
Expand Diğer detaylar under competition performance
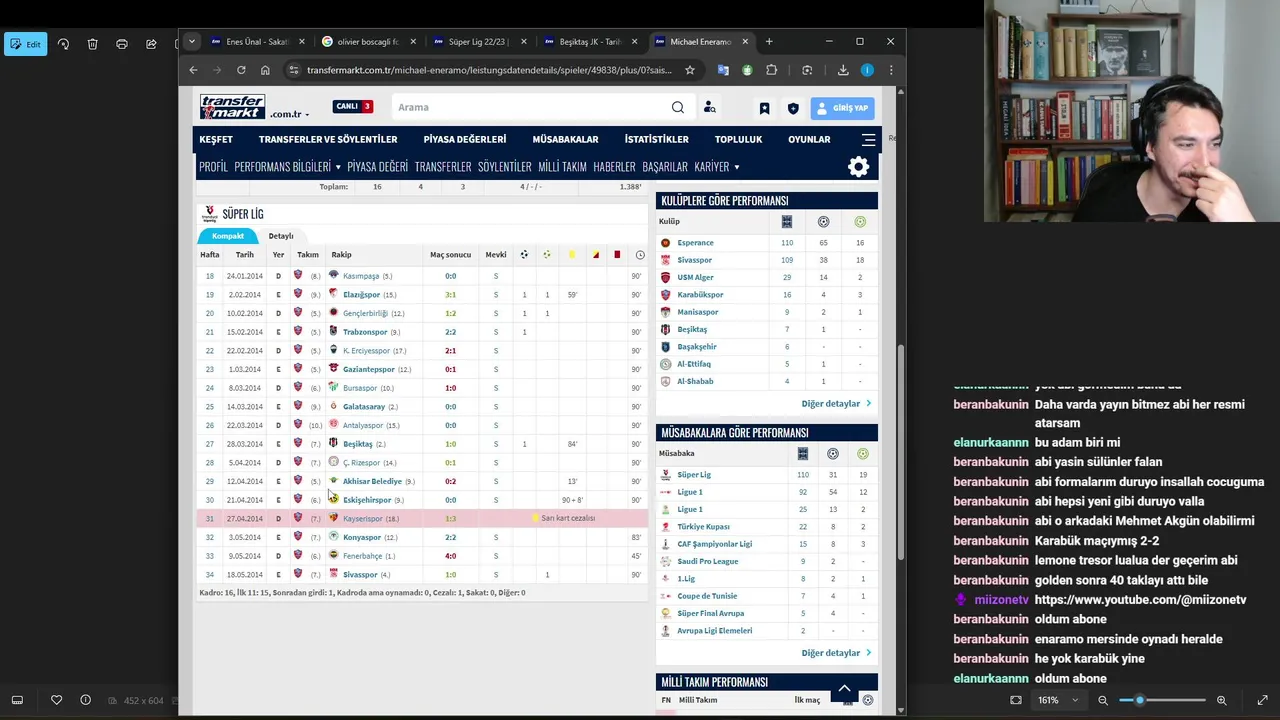(x=836, y=653)
